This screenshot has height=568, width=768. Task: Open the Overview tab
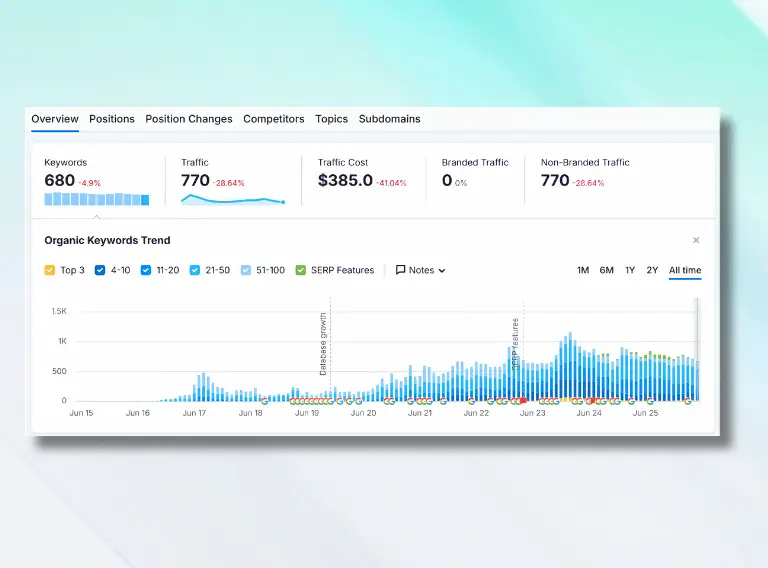(x=55, y=119)
